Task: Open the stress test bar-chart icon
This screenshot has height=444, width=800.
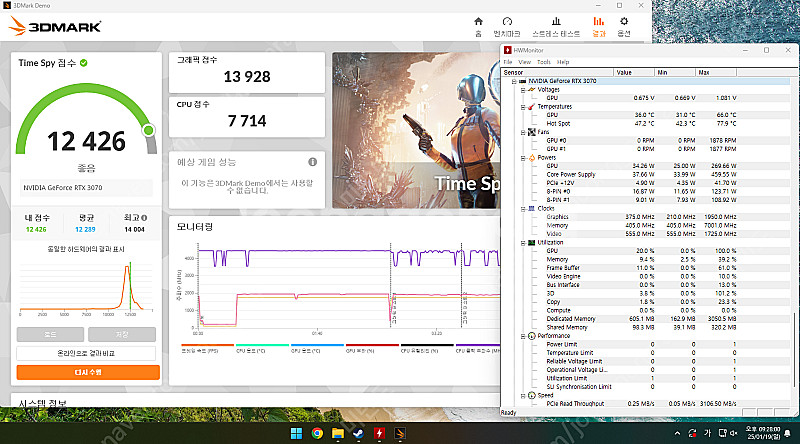Action: (556, 21)
